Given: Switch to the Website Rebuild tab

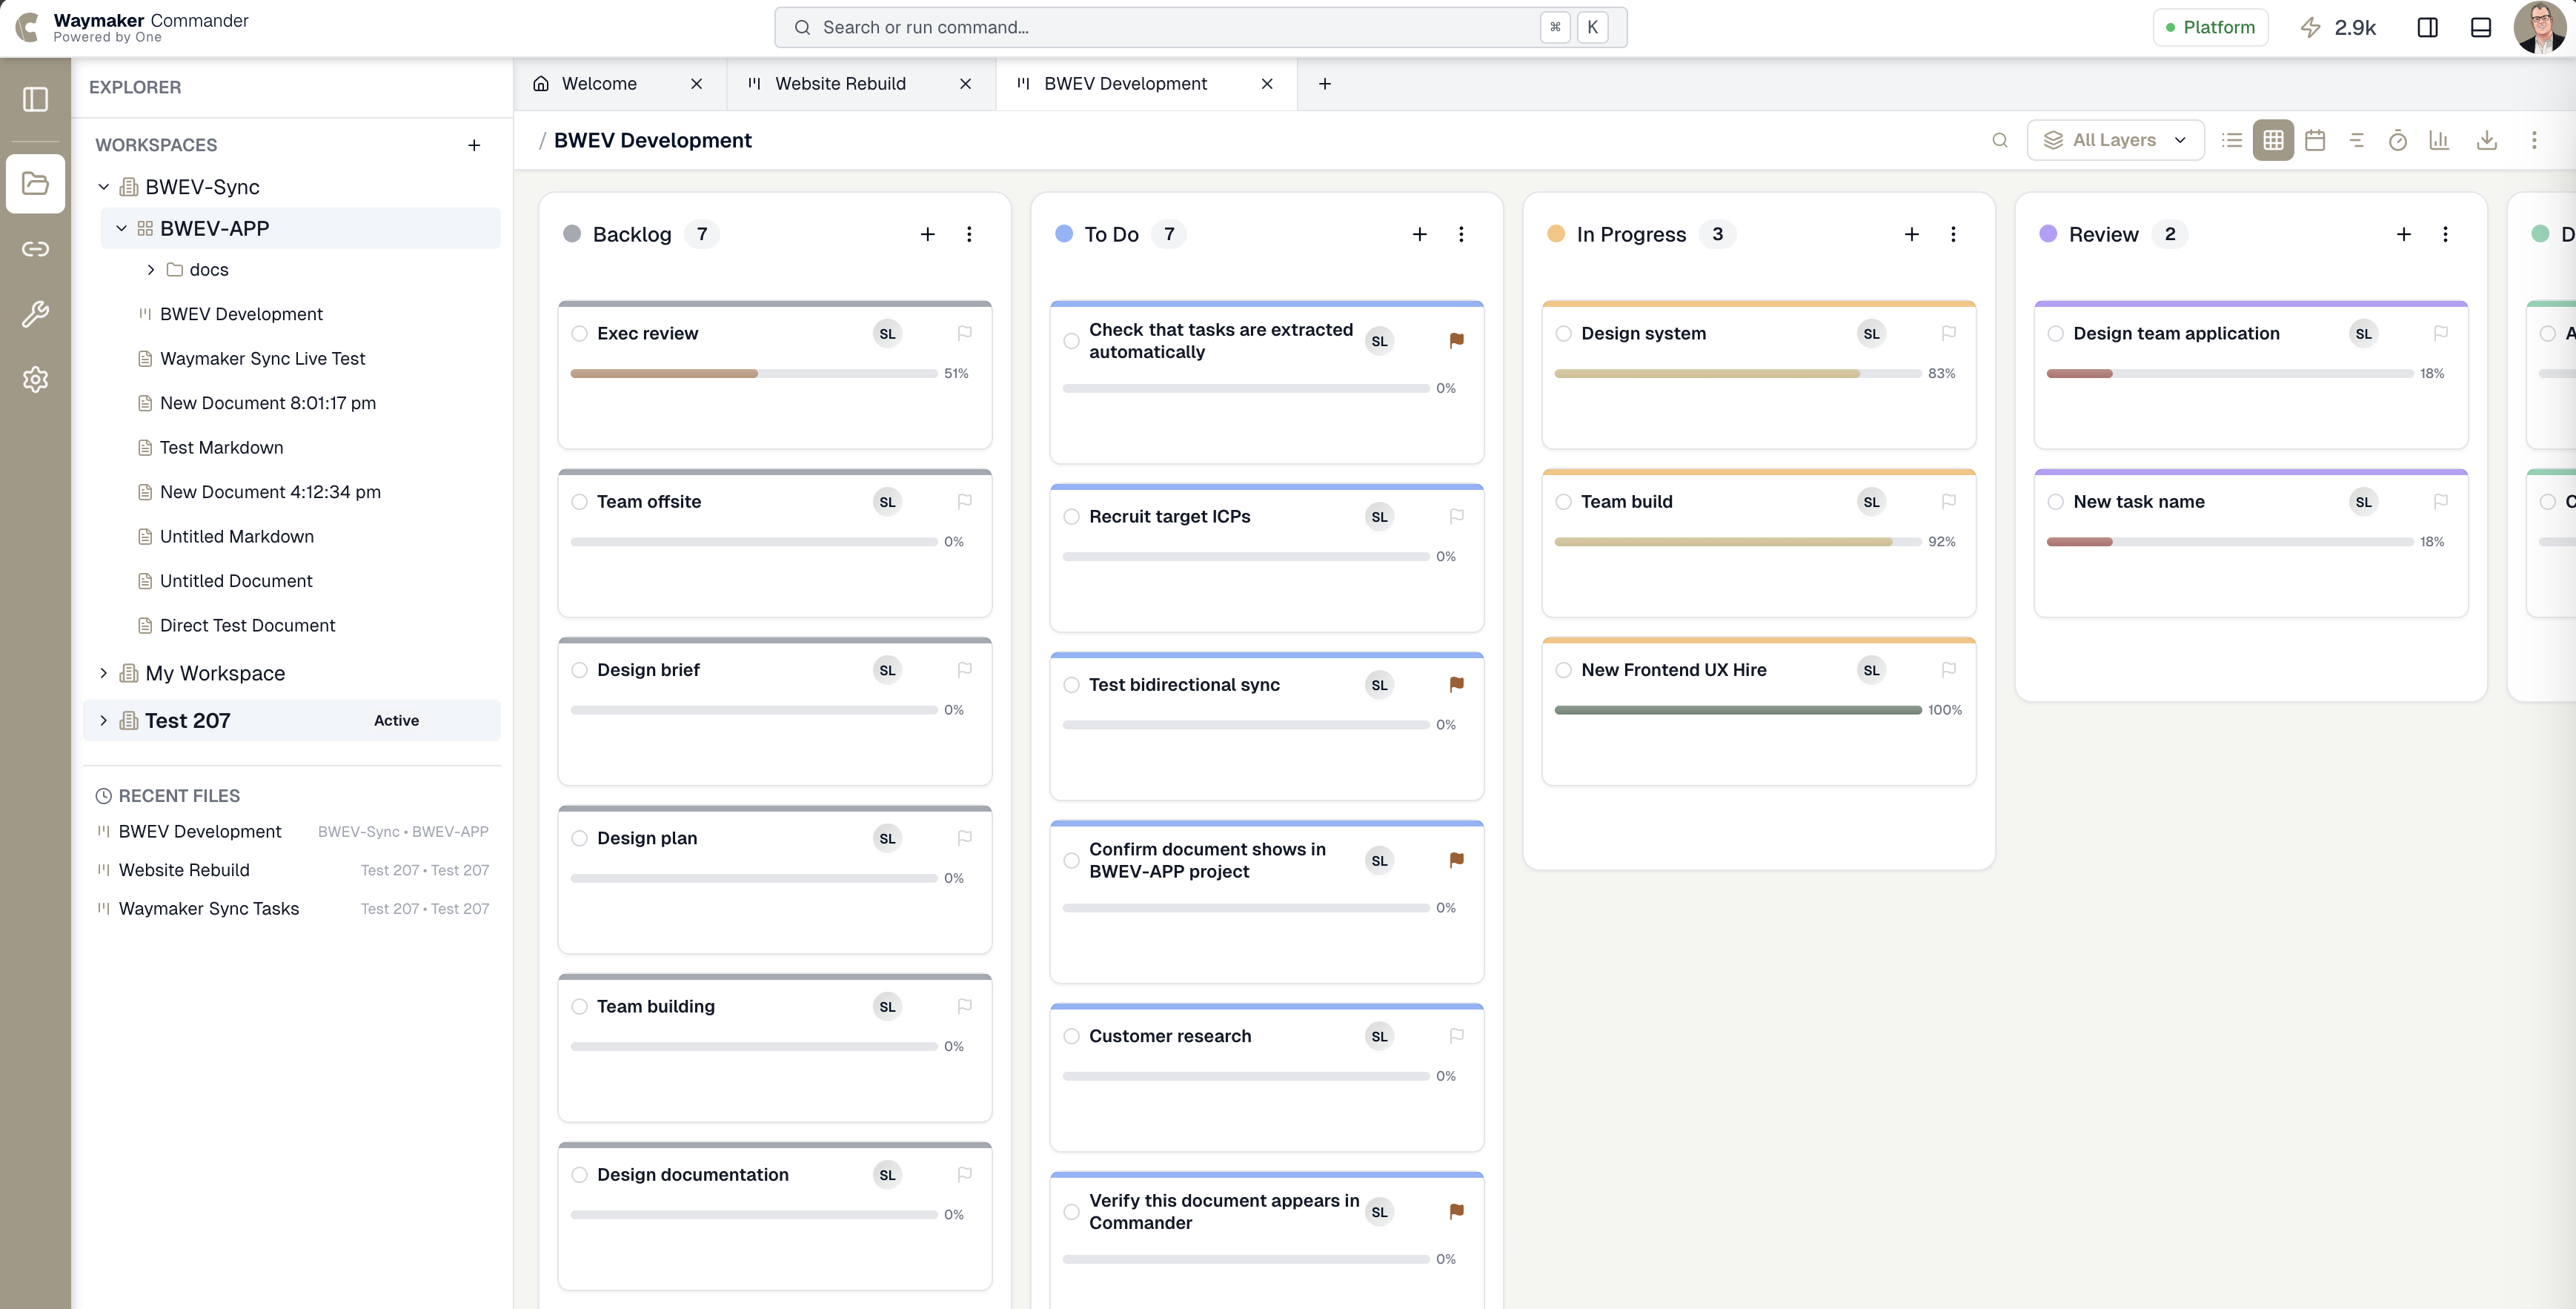Looking at the screenshot, I should [x=840, y=84].
